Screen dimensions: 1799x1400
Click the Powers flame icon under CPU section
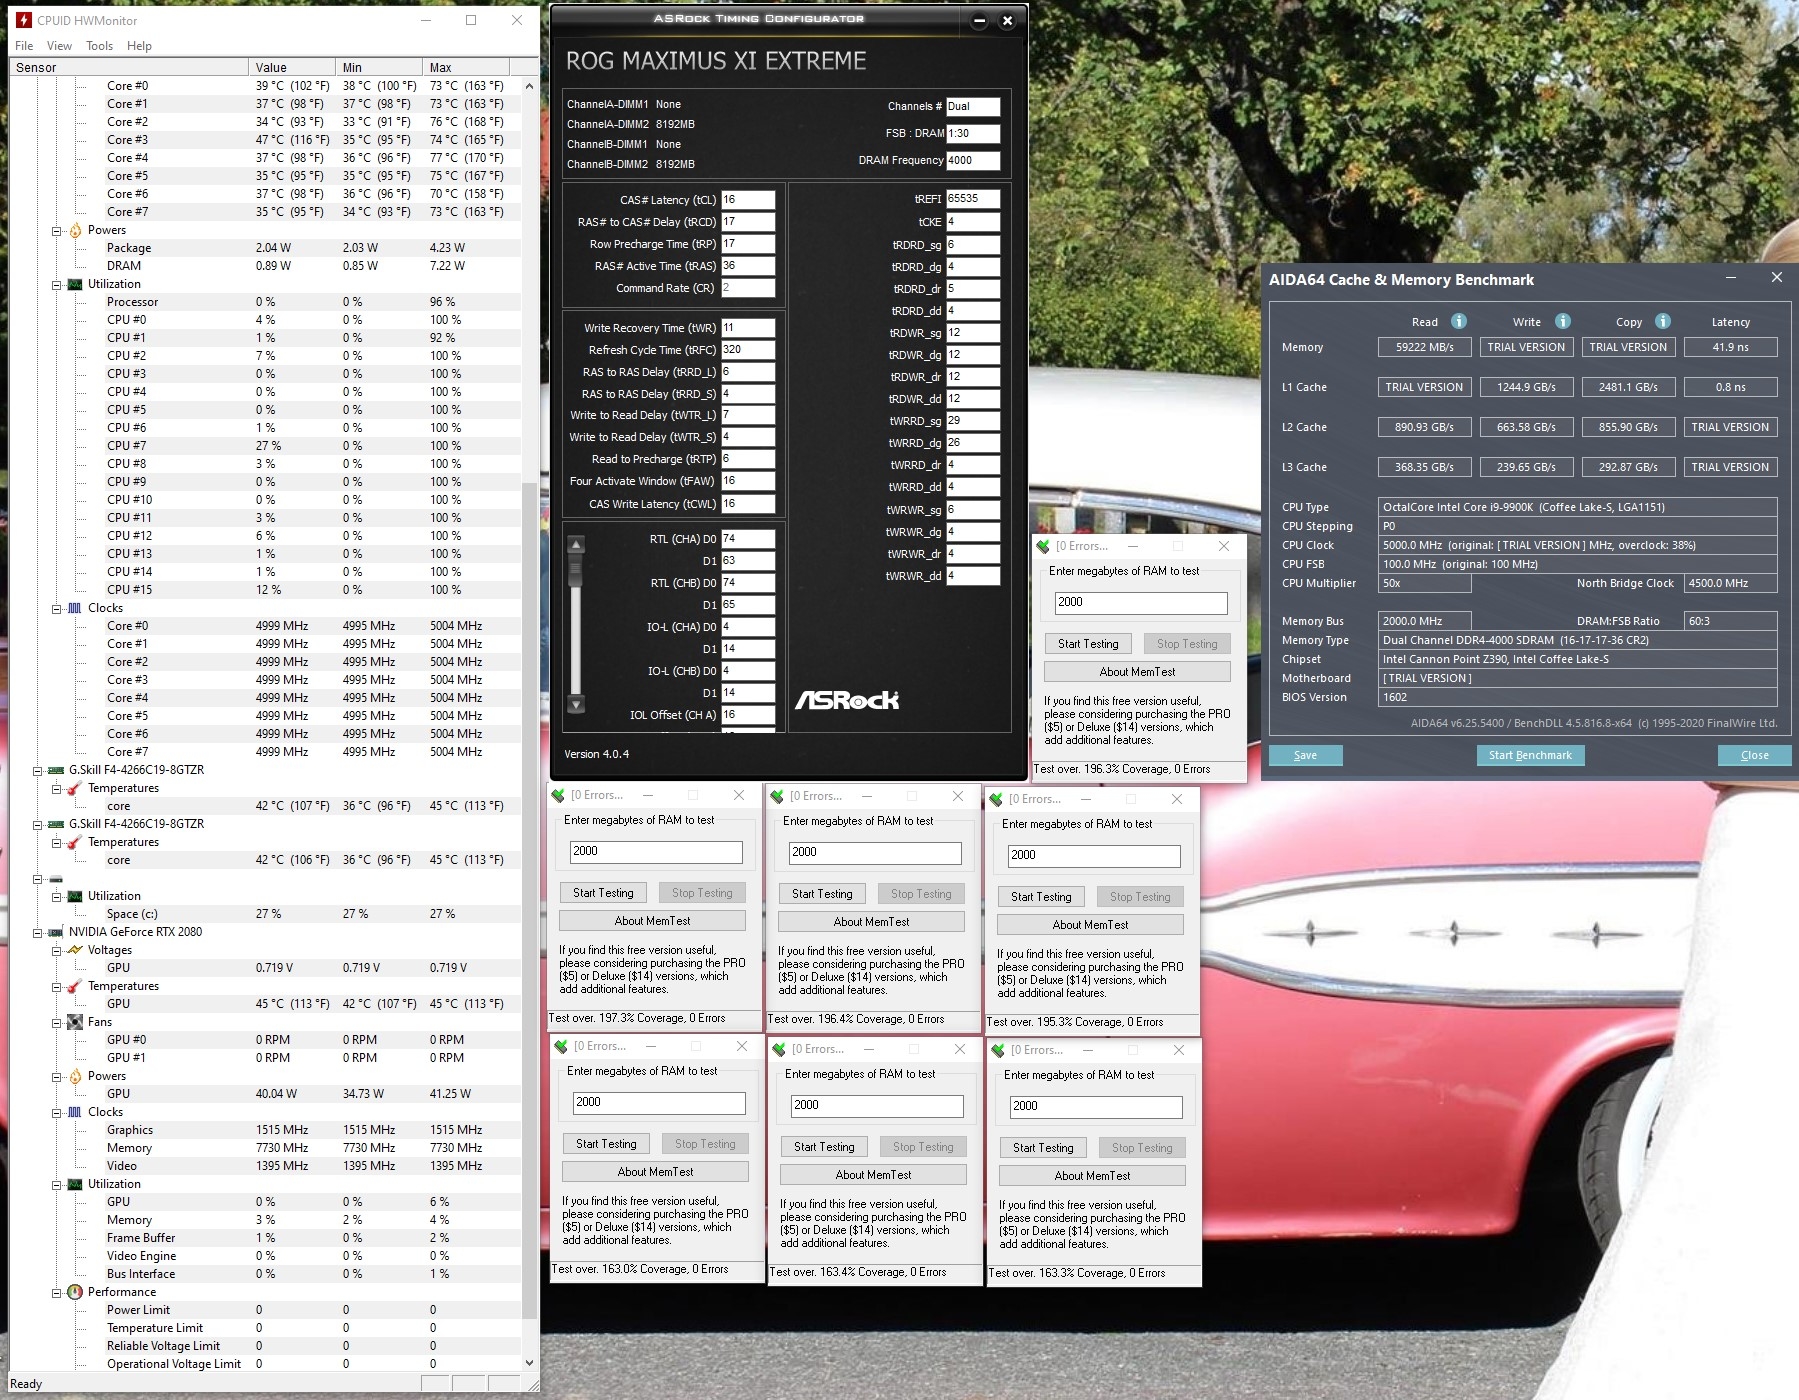point(75,230)
